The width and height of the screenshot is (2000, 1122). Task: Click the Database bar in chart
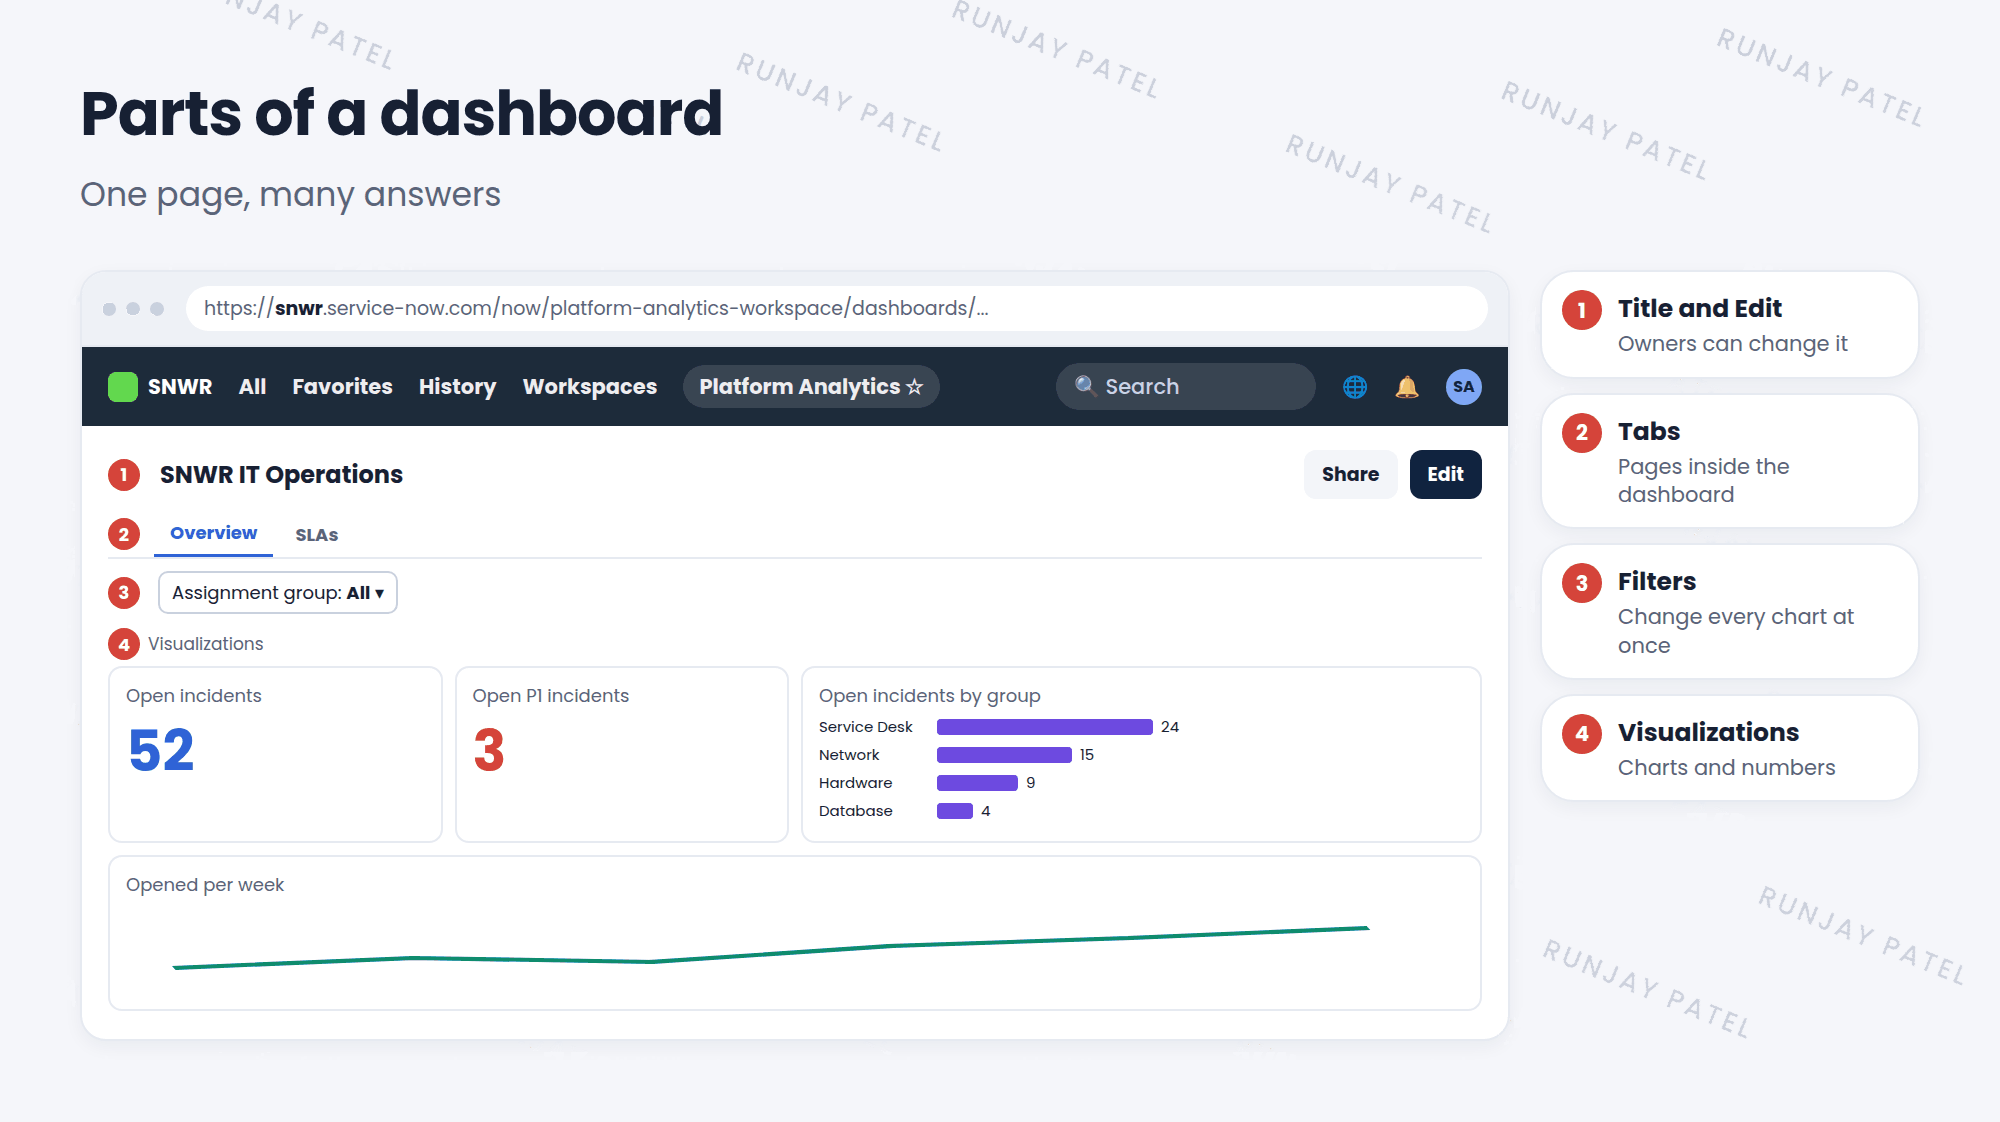[955, 811]
